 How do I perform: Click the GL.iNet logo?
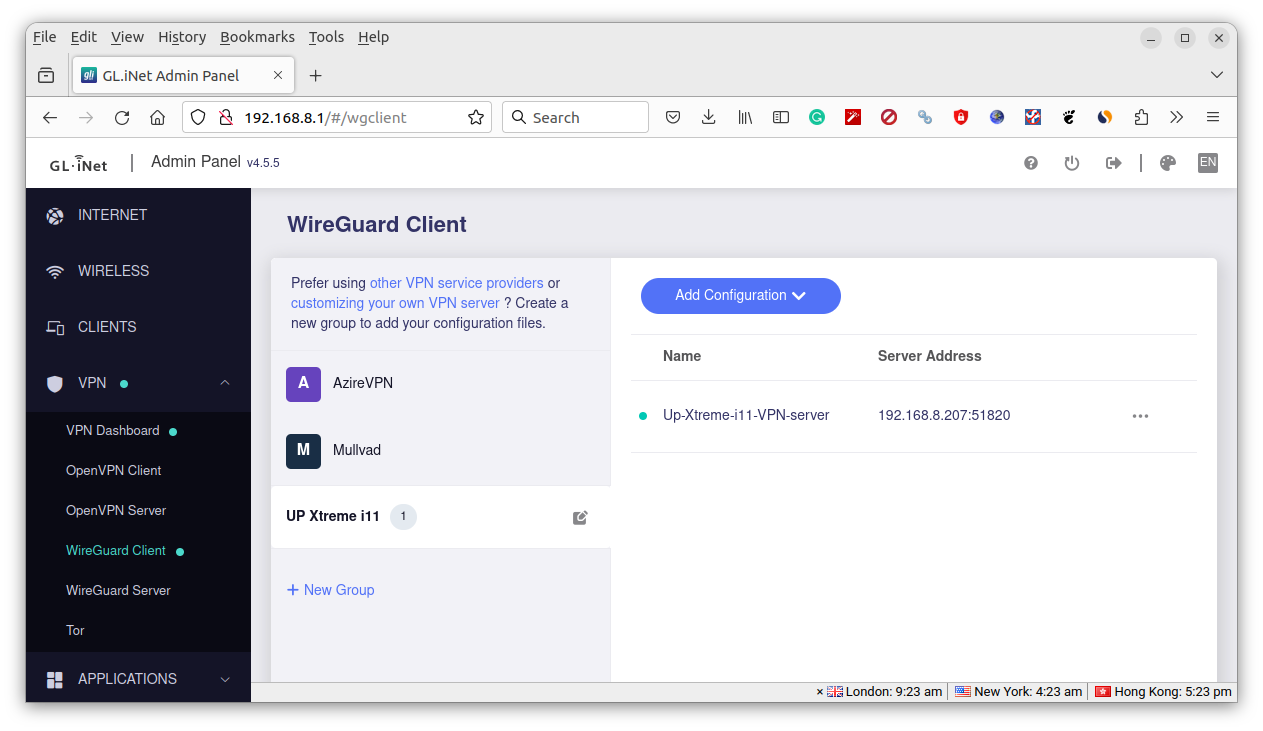click(x=79, y=164)
